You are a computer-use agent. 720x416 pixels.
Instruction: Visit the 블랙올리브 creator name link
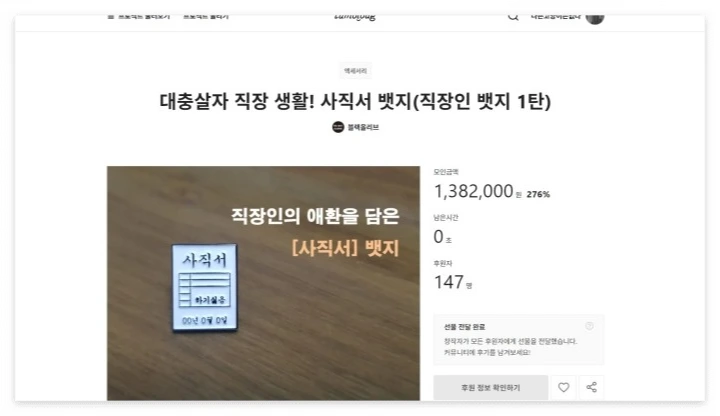coord(363,127)
